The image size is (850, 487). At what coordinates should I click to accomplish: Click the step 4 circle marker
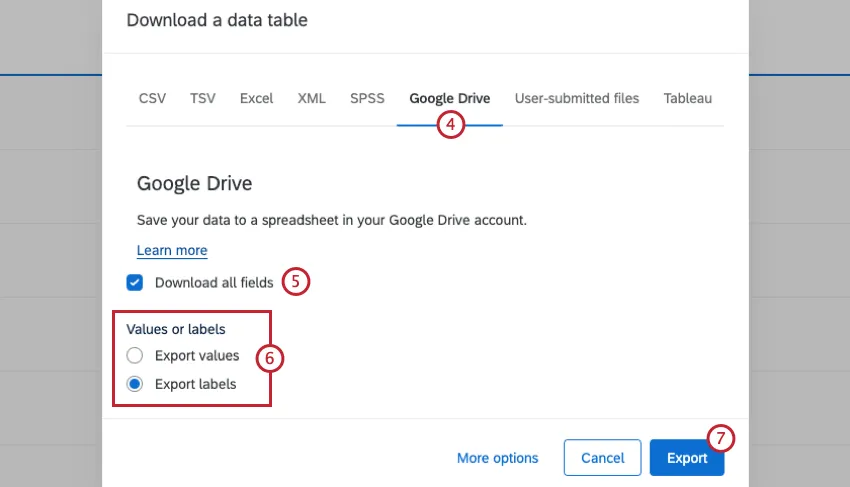[452, 125]
